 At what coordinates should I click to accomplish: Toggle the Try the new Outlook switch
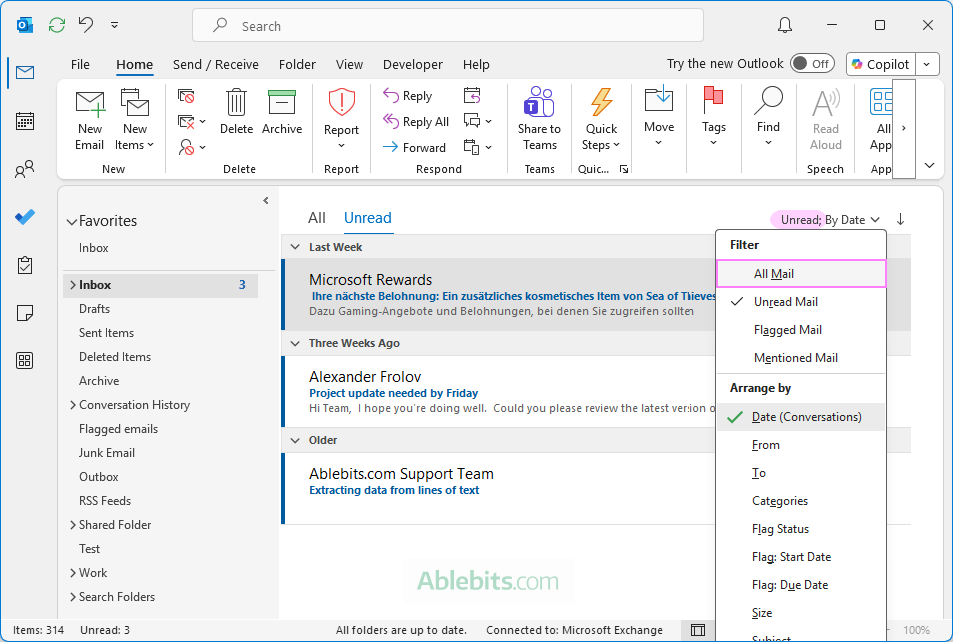click(x=813, y=64)
